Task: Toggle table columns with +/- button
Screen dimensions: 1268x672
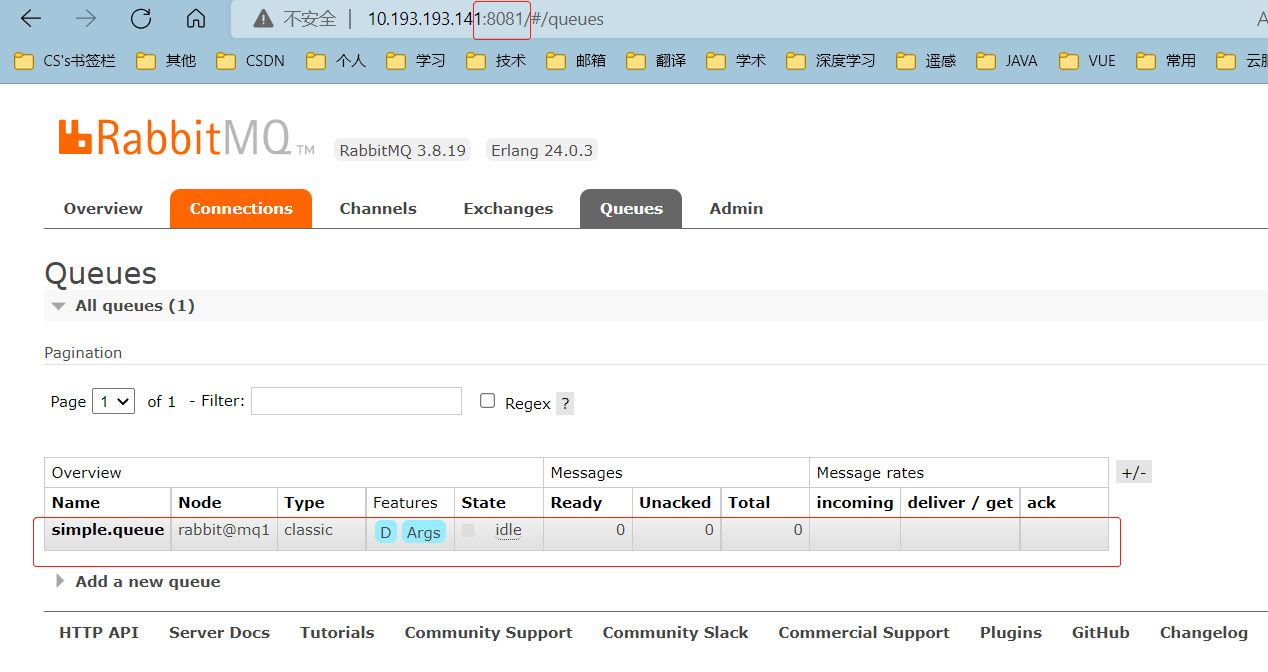Action: (x=1134, y=472)
